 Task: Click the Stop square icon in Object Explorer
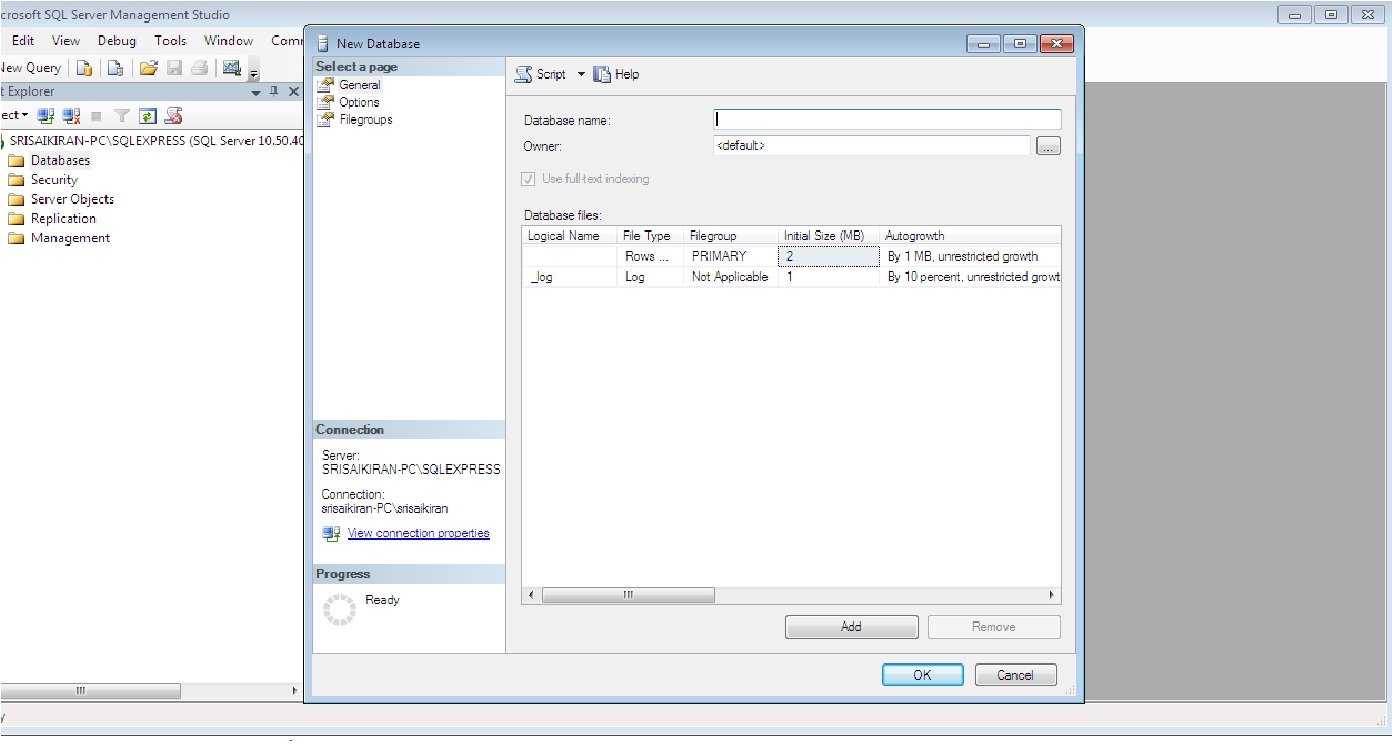(x=97, y=116)
